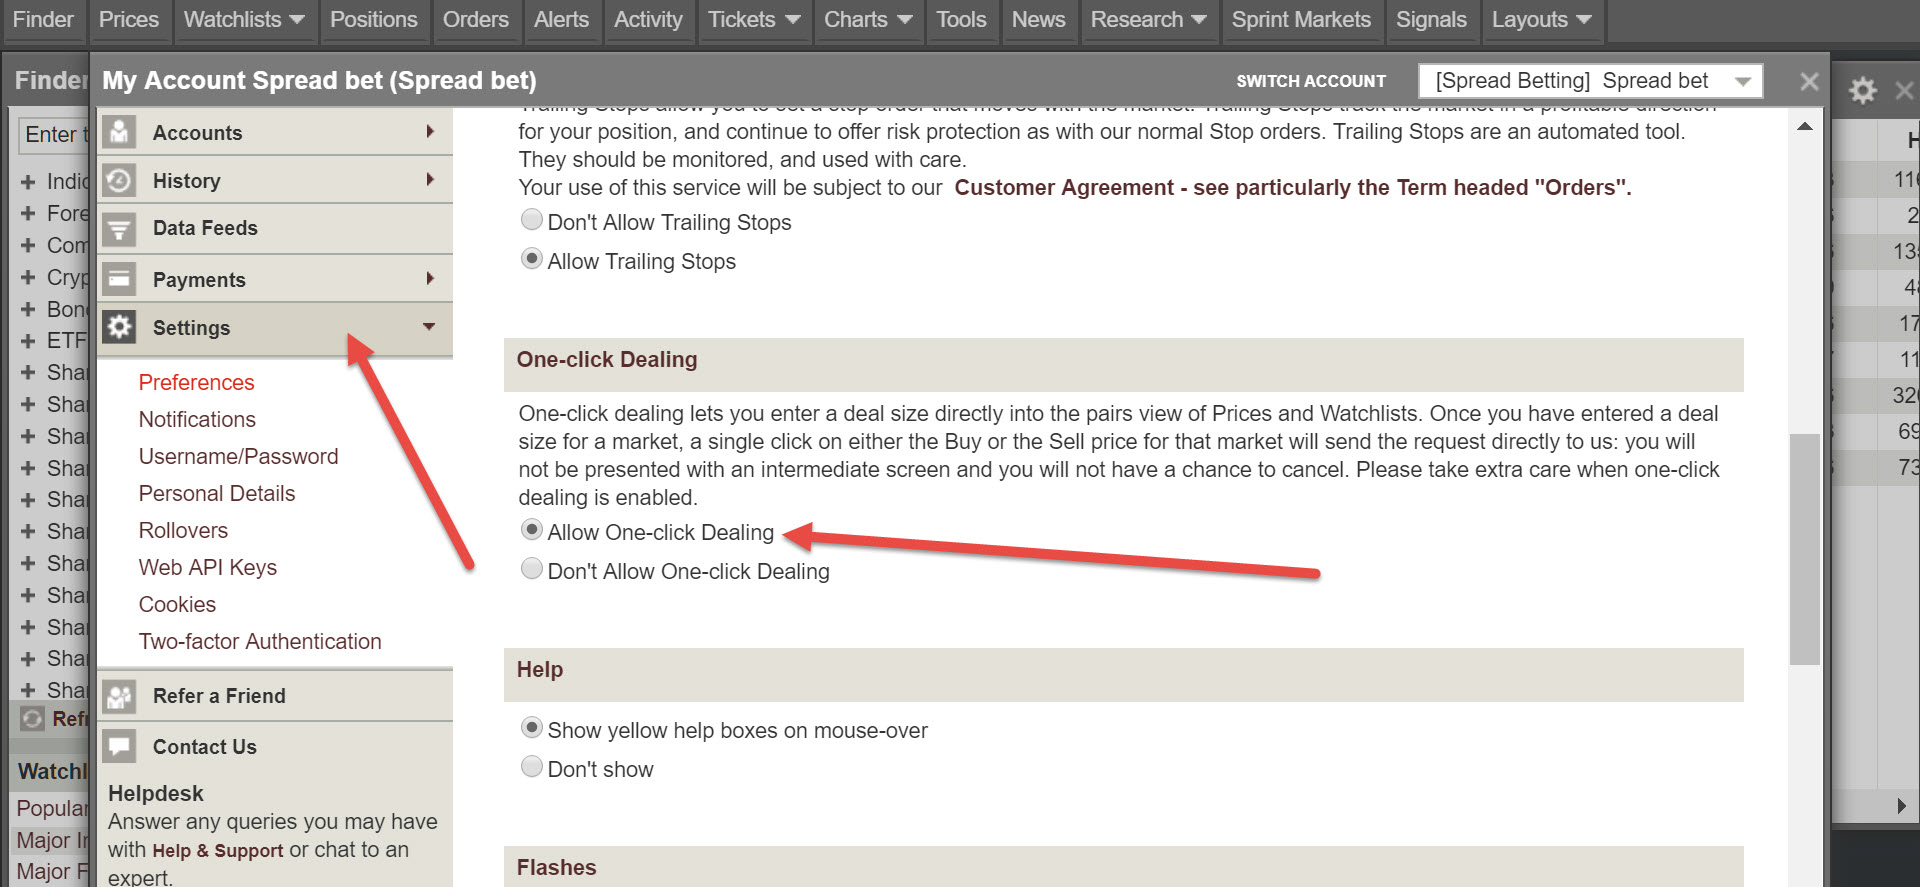1920x887 pixels.
Task: Click the Contact Us chat icon
Action: [x=120, y=746]
